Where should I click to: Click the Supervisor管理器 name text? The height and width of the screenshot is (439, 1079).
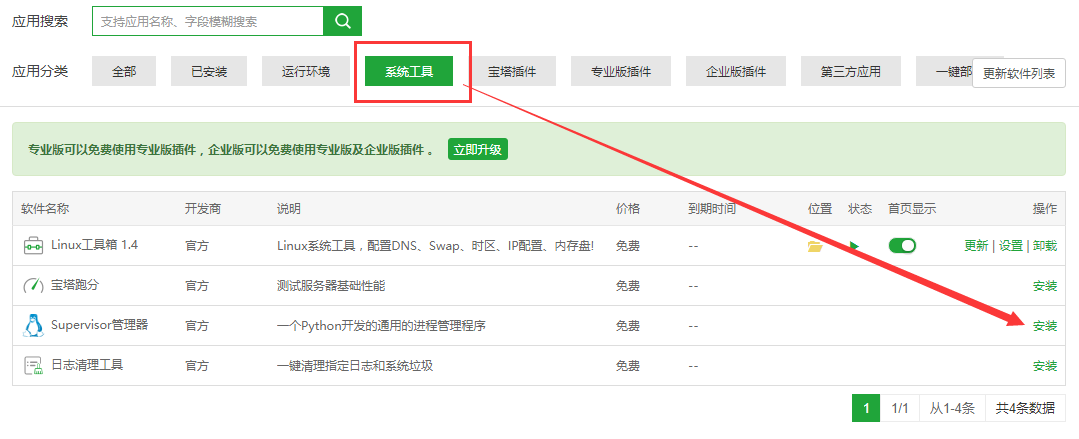100,325
